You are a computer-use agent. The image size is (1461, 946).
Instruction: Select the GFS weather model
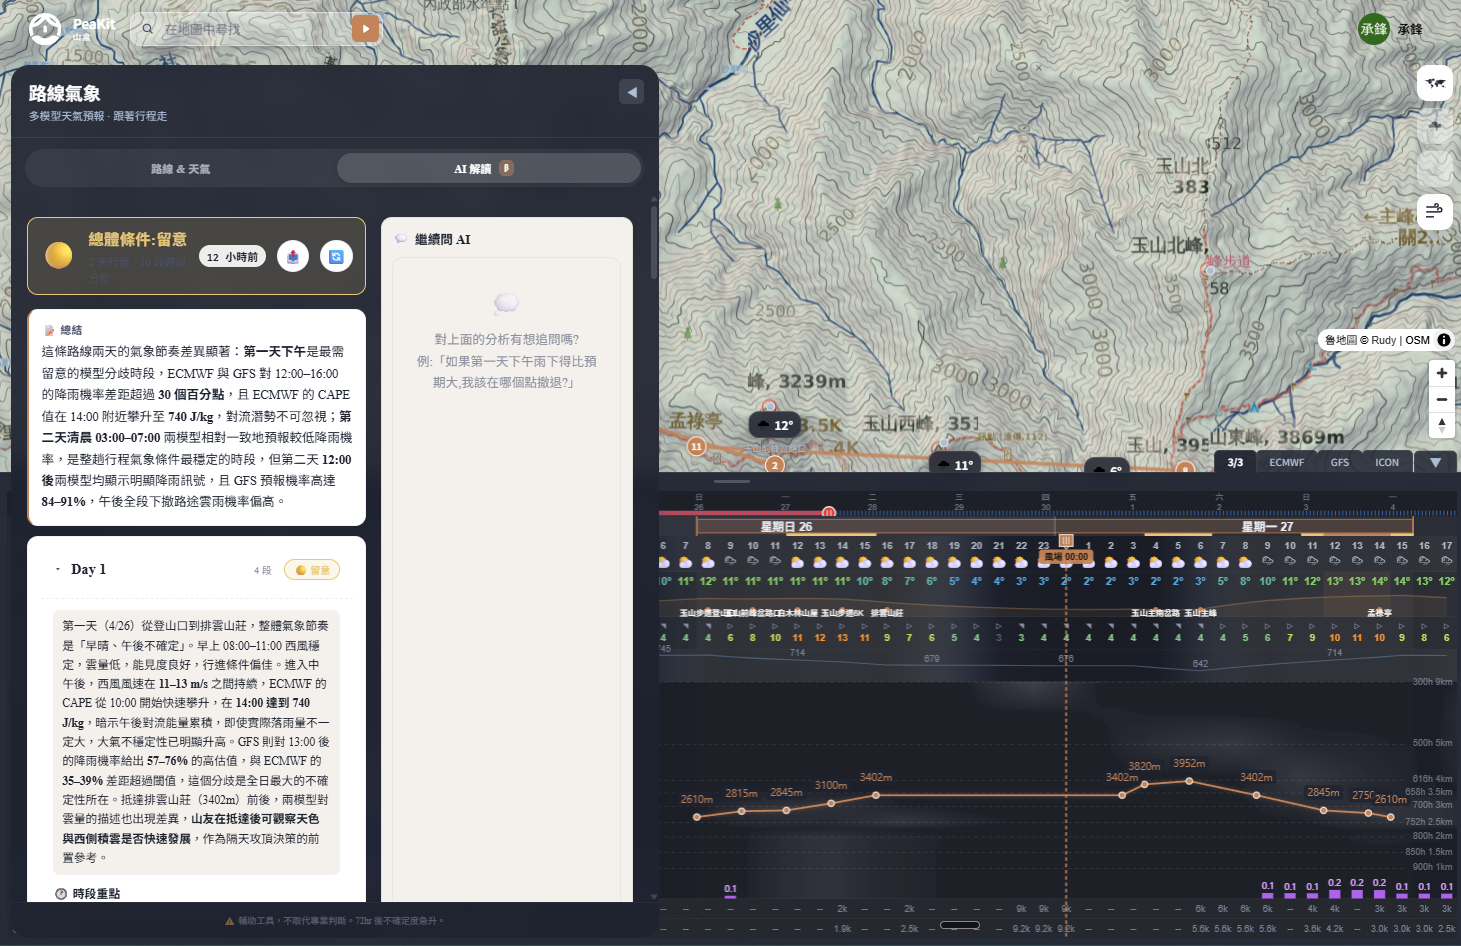(1340, 461)
